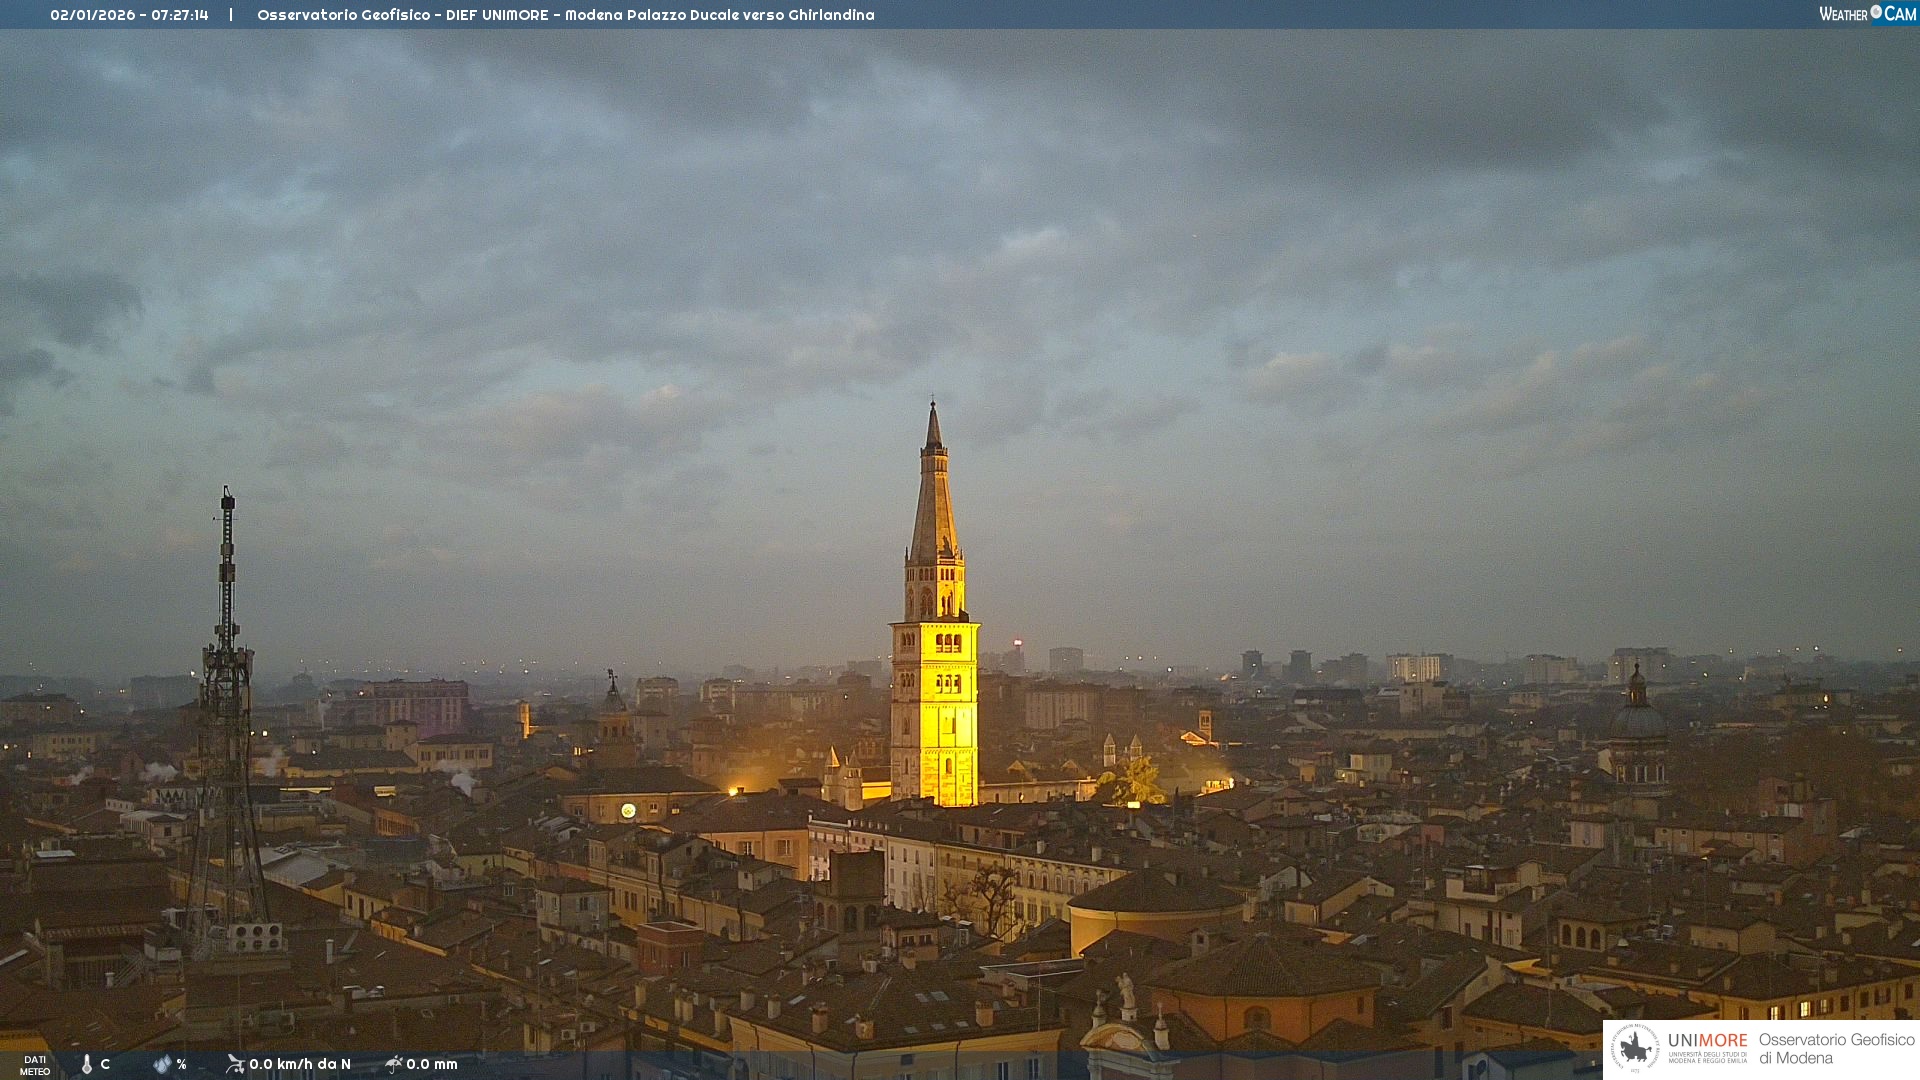1920x1080 pixels.
Task: Click the temperature unit C label
Action: pyautogui.click(x=105, y=1064)
